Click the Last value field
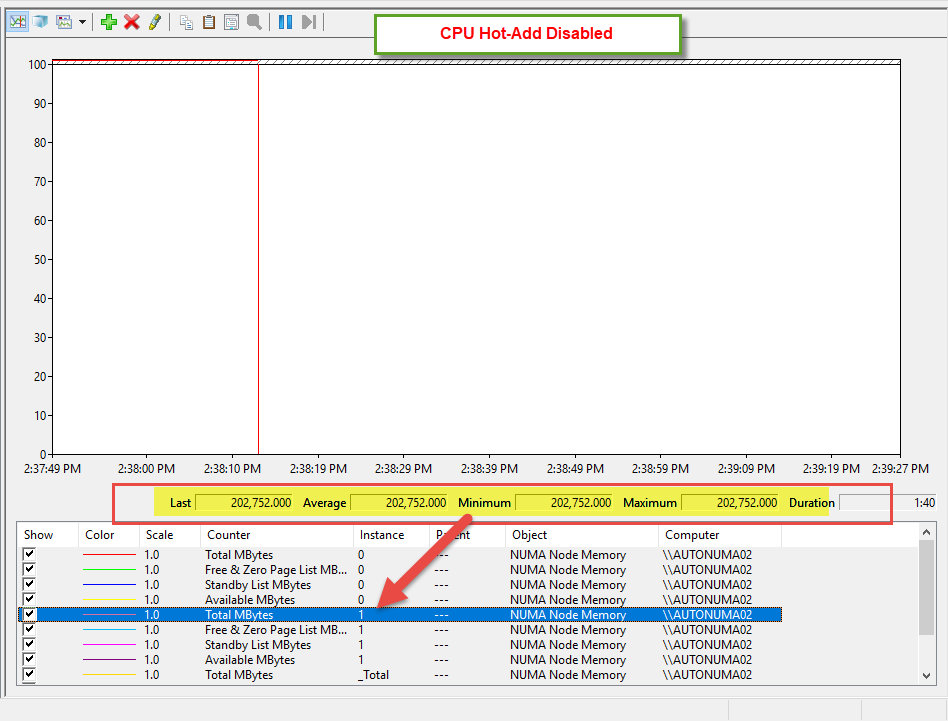 (x=245, y=503)
